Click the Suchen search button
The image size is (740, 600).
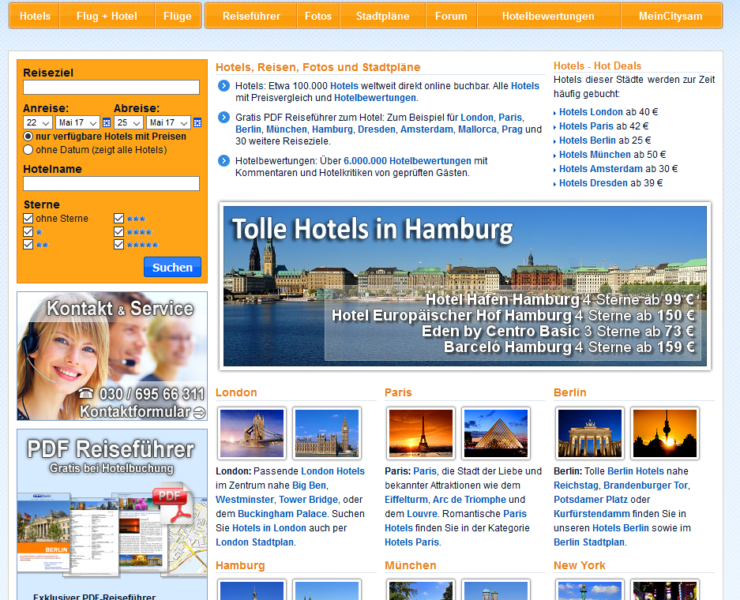coord(172,267)
